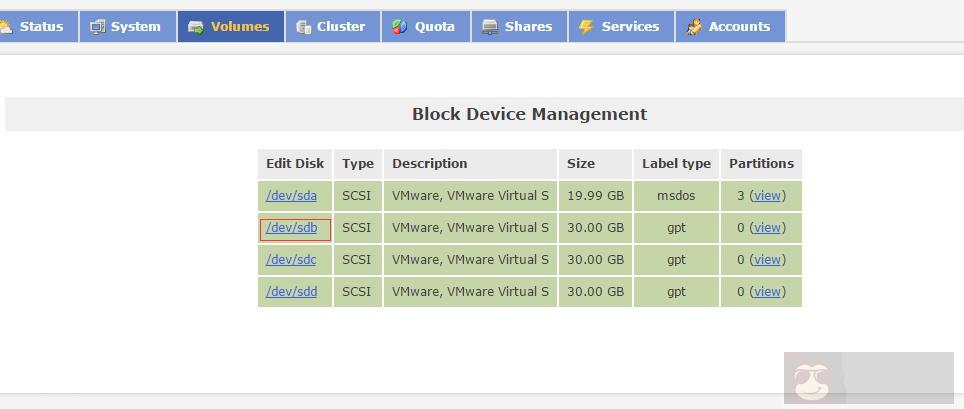Click the Shares drive icon

[x=489, y=27]
